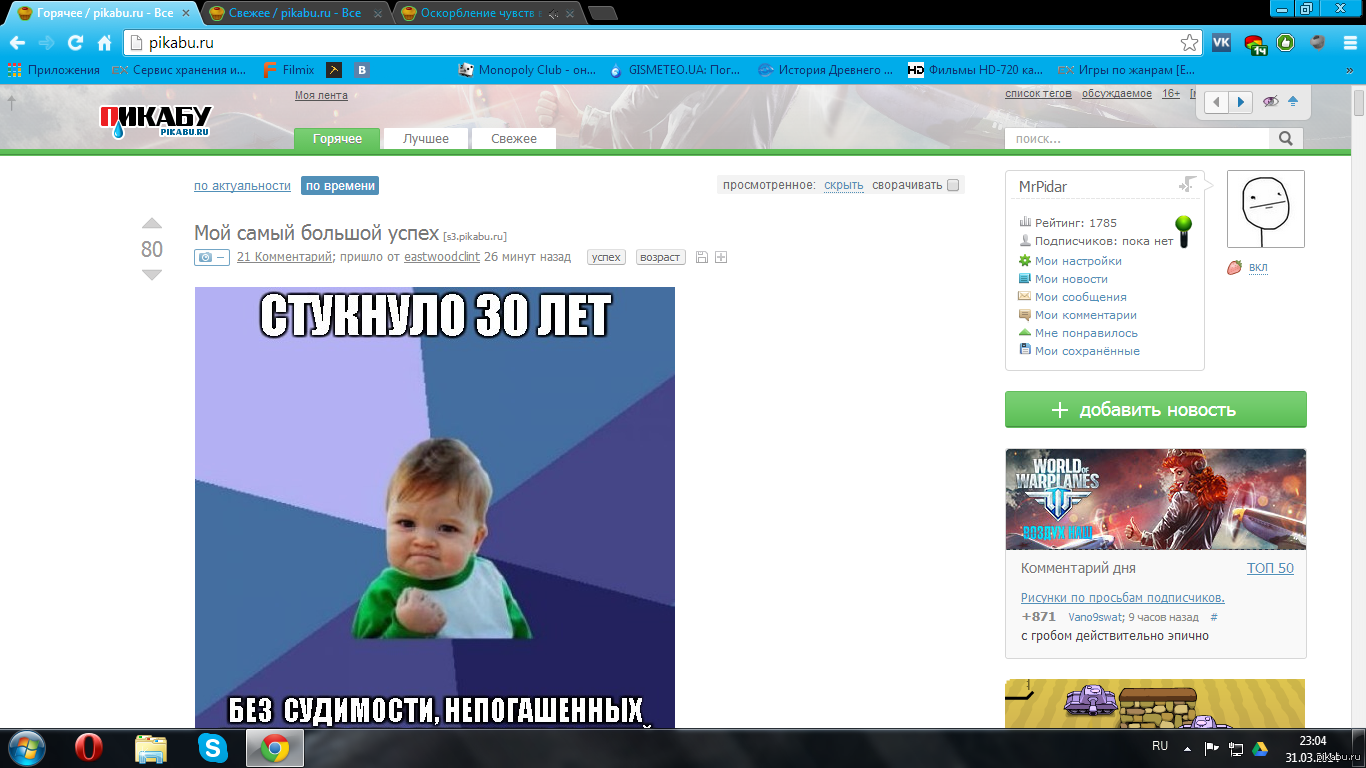Switch to the 'Лучшее' tab
This screenshot has height=768, width=1366.
tap(426, 139)
